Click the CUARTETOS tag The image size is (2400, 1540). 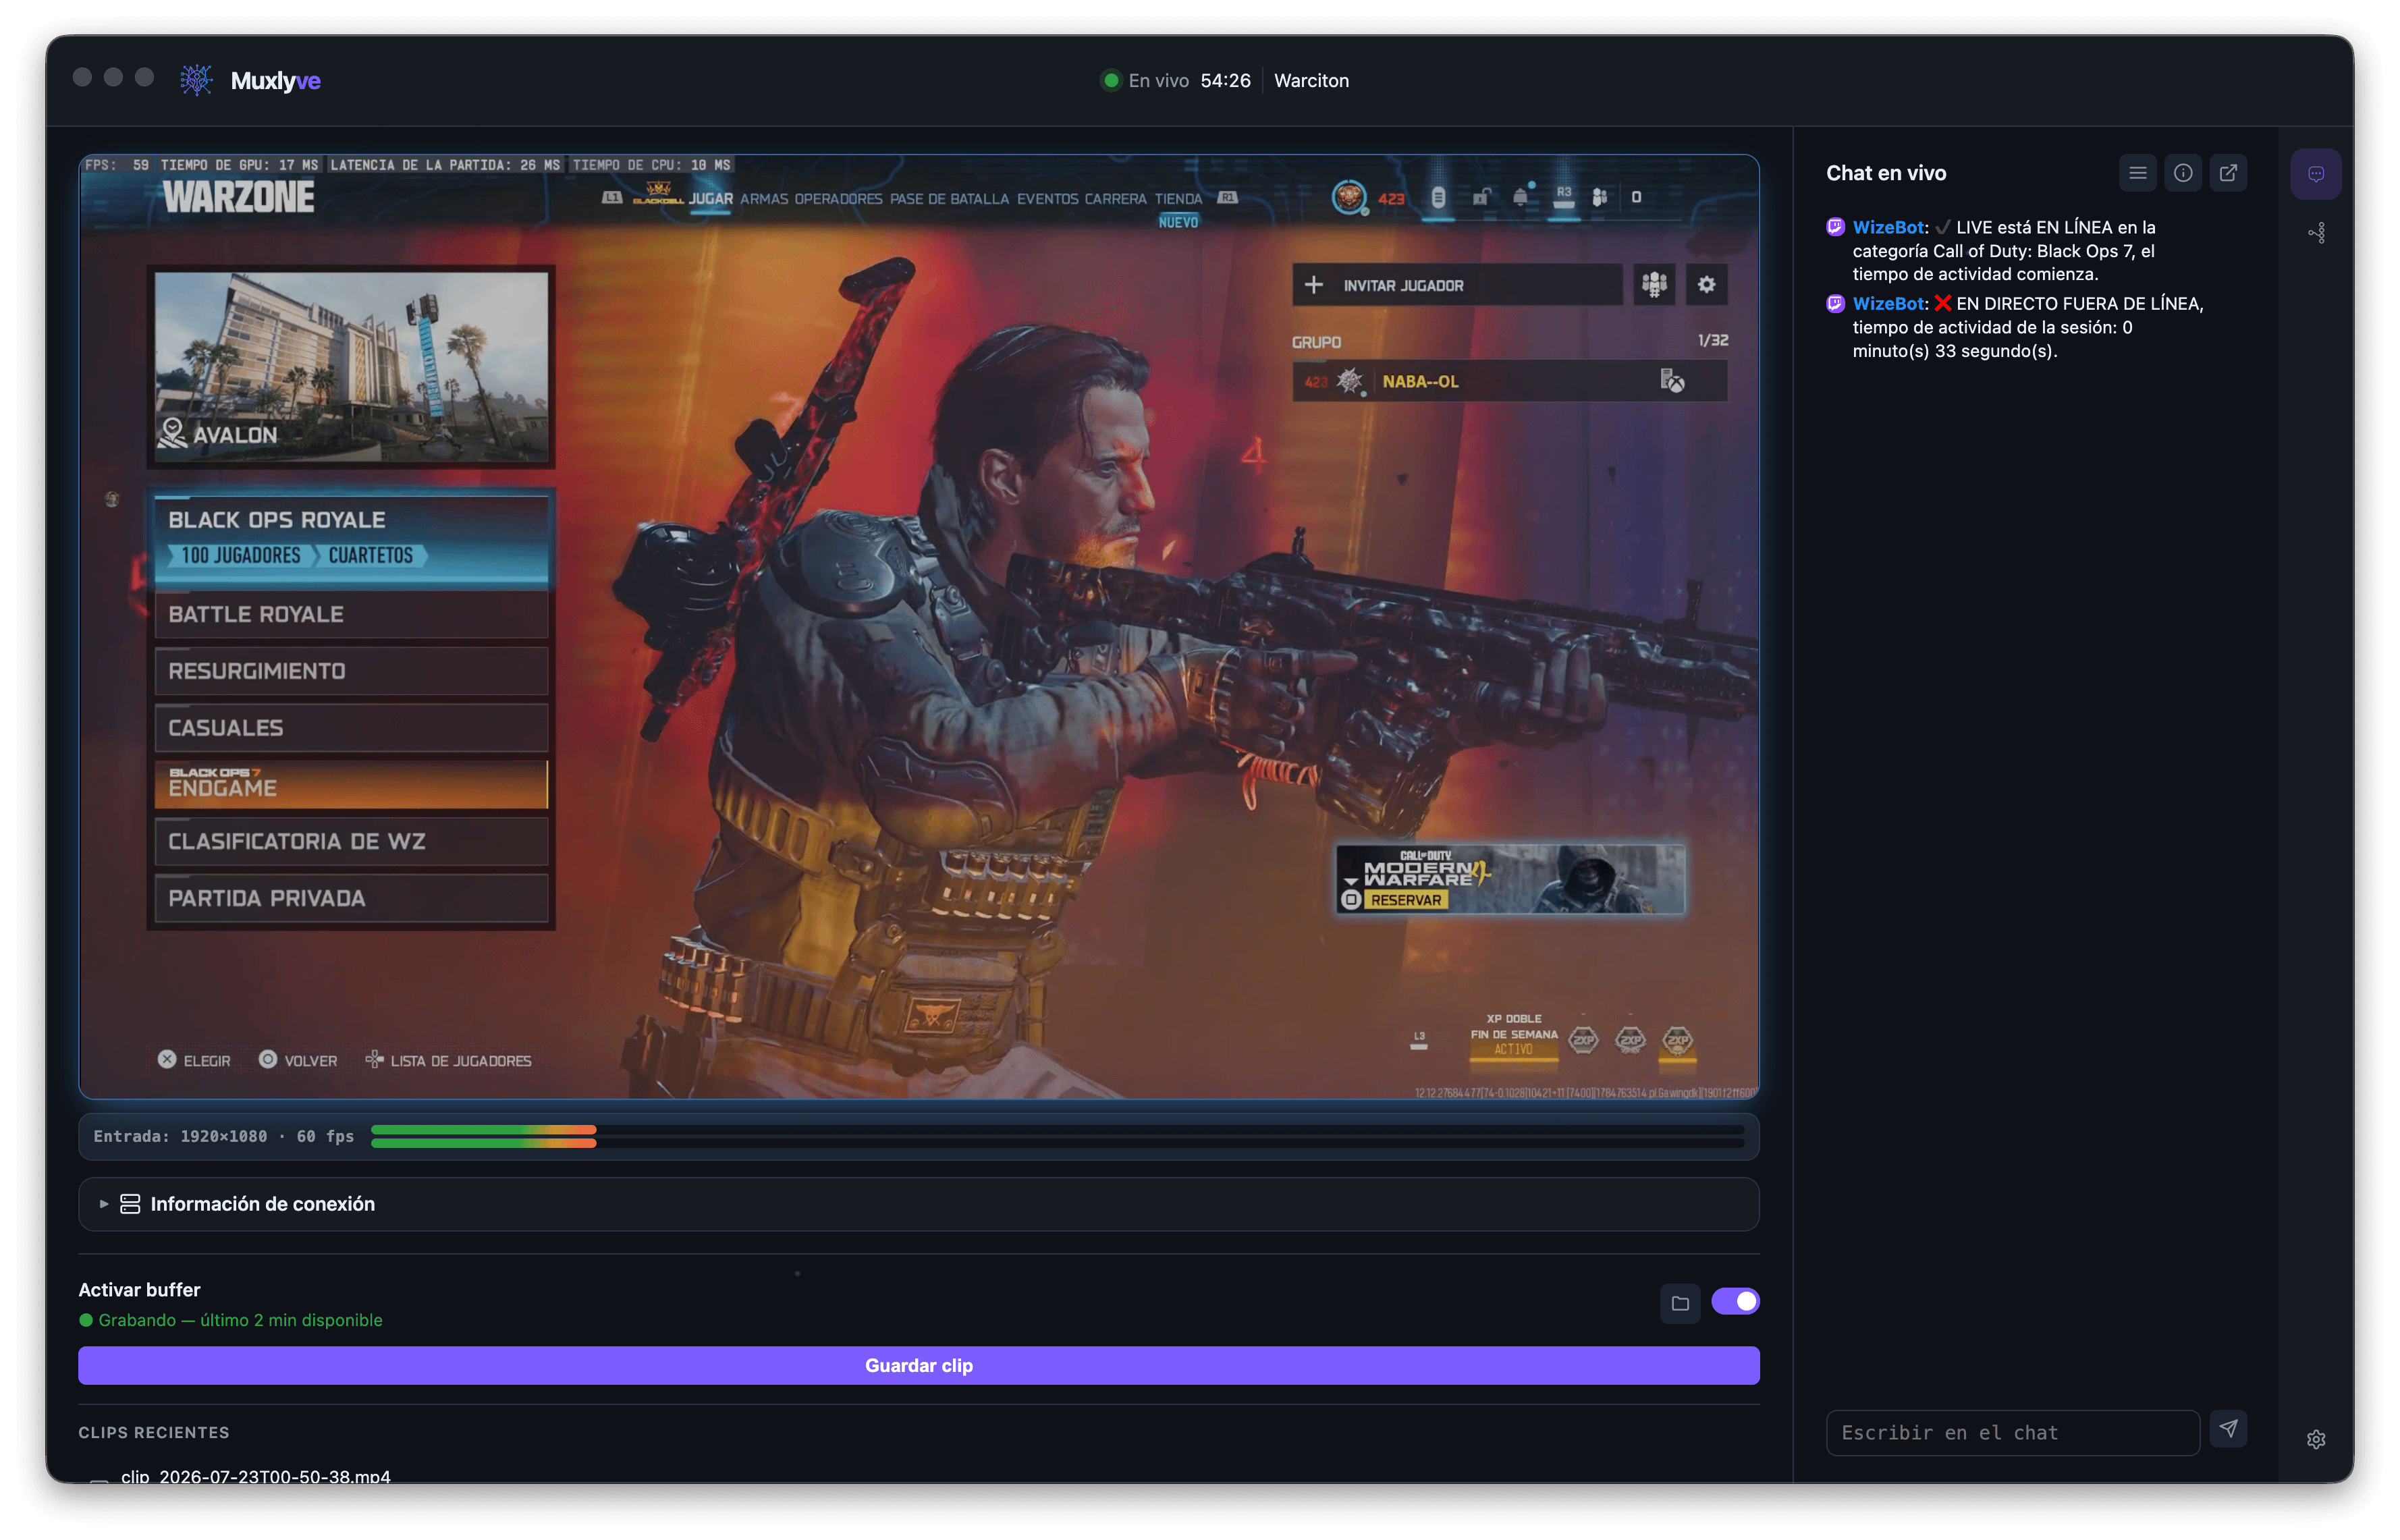(370, 555)
